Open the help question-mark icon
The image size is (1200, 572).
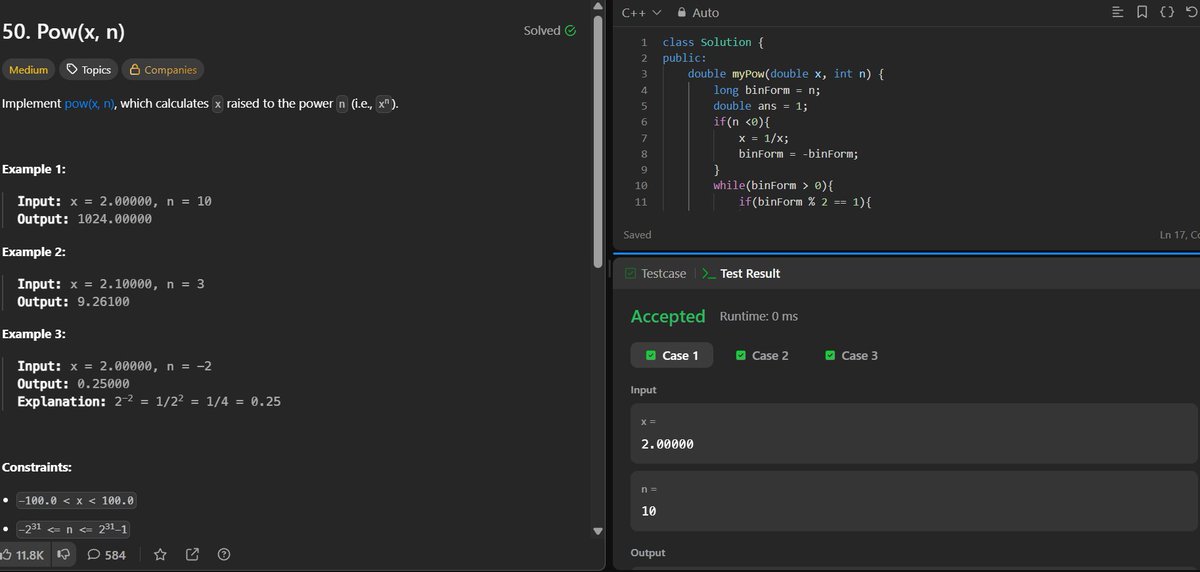coord(224,554)
